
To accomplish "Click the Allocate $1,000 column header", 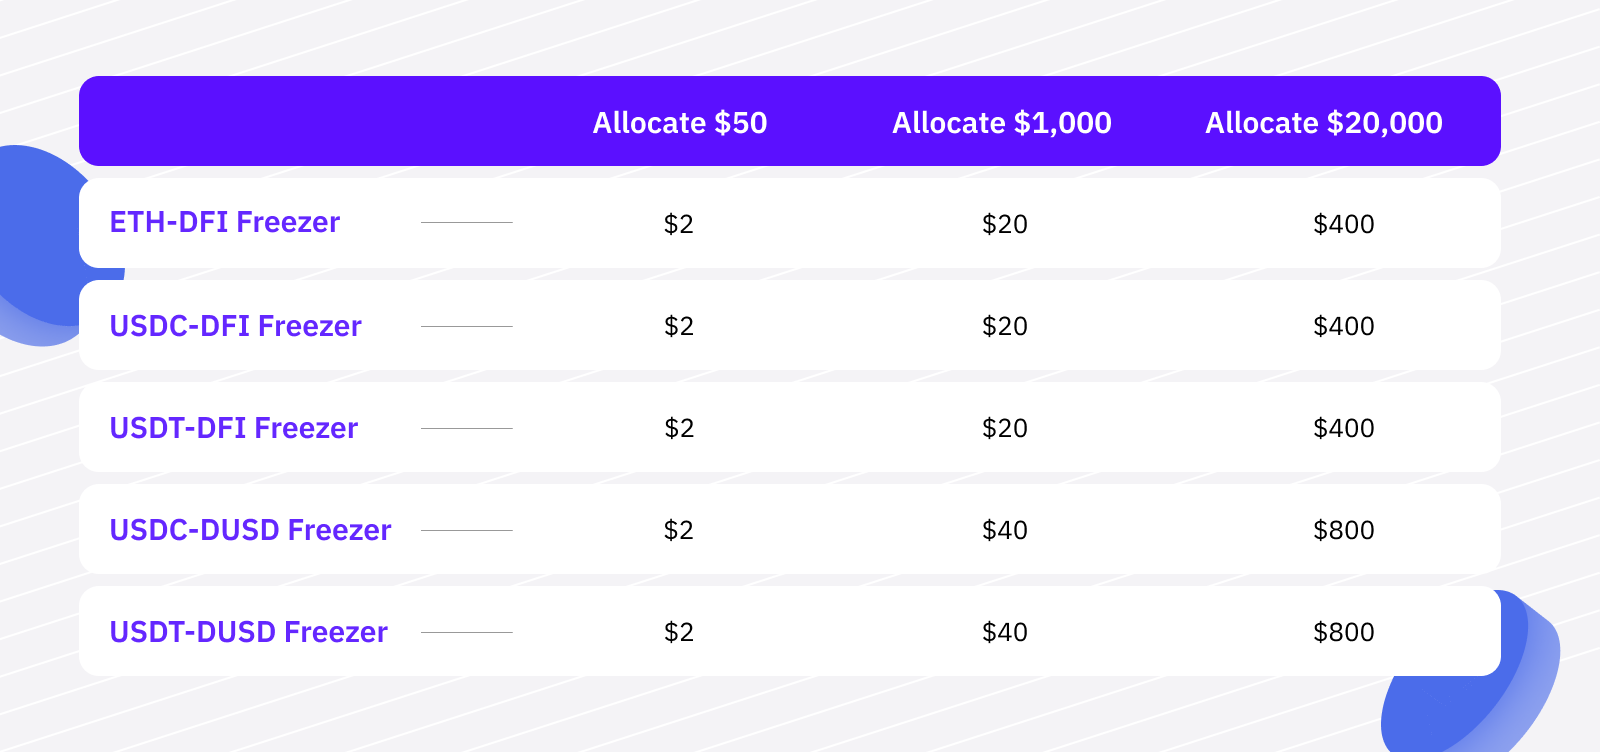I will click(1002, 123).
